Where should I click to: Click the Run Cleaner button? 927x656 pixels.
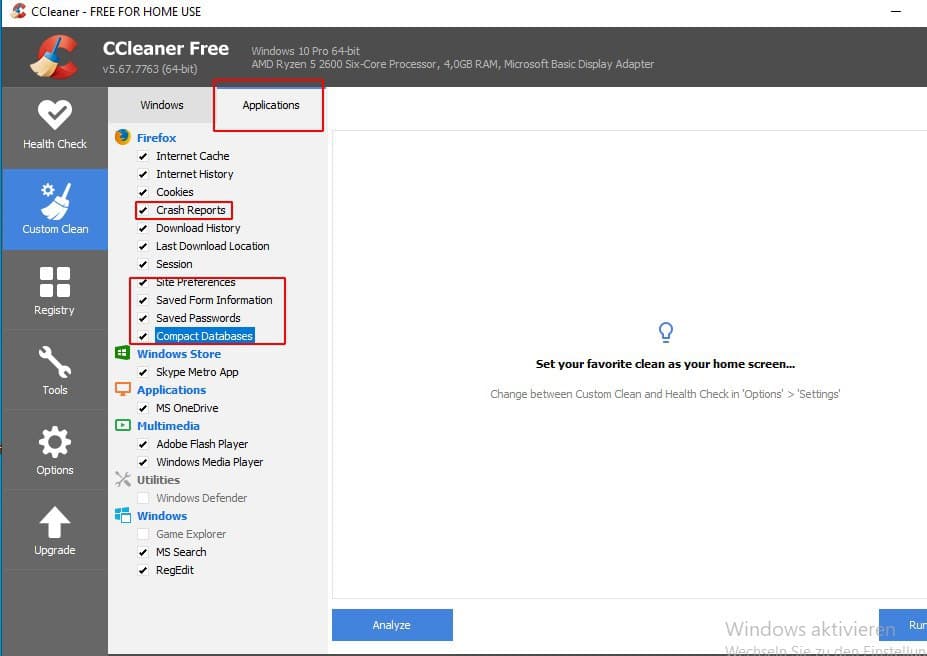(903, 625)
